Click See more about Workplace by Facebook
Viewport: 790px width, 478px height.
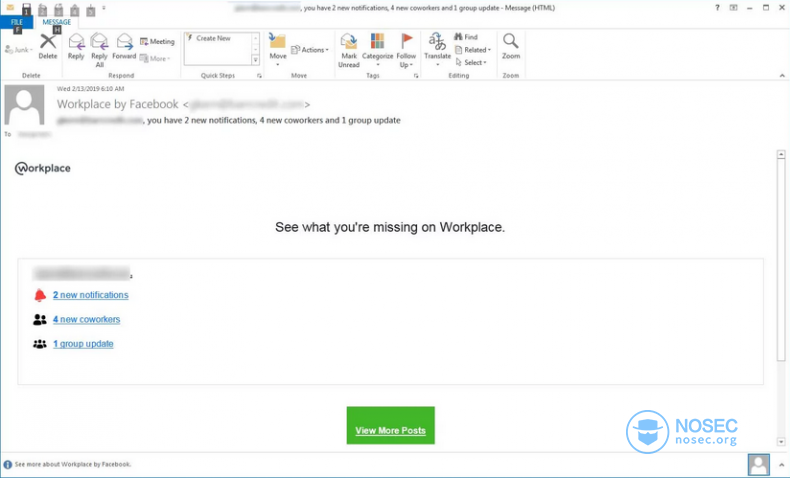point(73,464)
